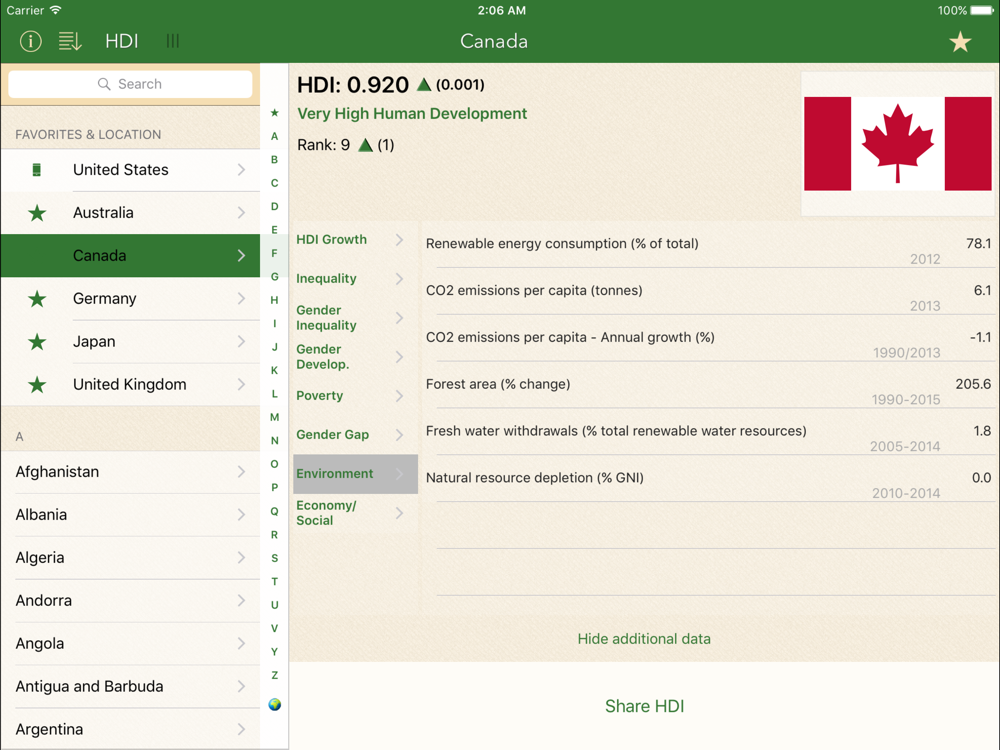Tap the Wi-Fi status icon
Image resolution: width=1000 pixels, height=750 pixels.
point(55,10)
